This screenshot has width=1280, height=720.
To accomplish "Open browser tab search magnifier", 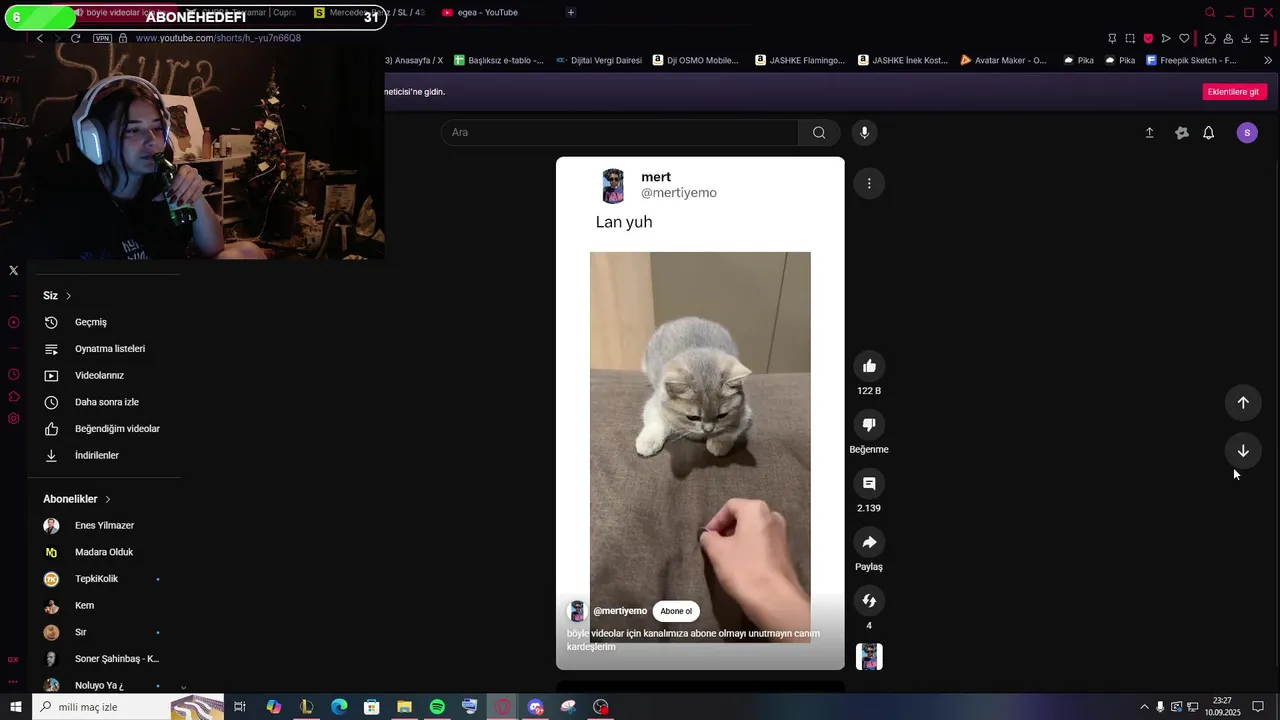I will (x=1210, y=13).
